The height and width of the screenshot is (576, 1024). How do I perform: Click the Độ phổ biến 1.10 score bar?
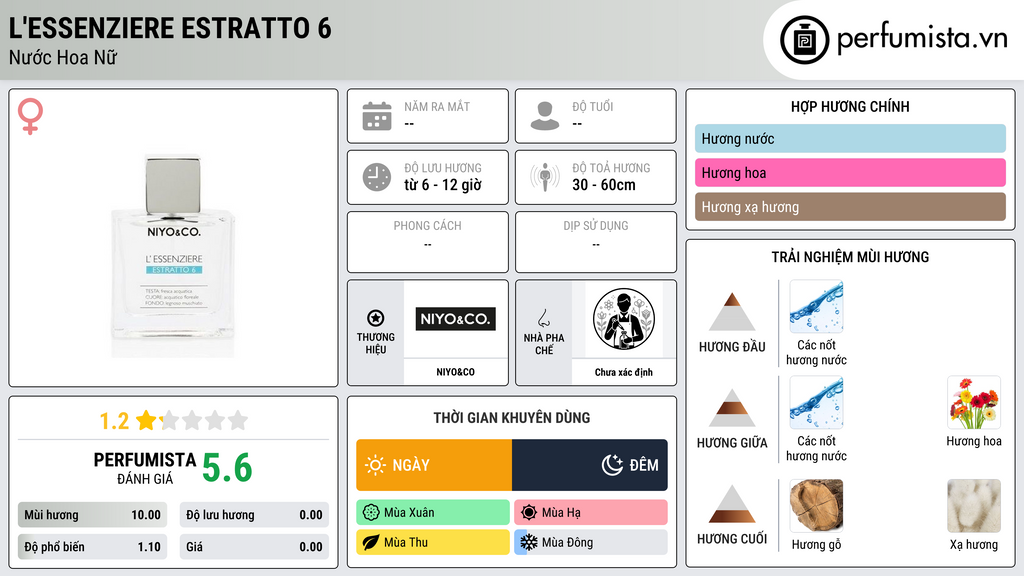[x=92, y=547]
